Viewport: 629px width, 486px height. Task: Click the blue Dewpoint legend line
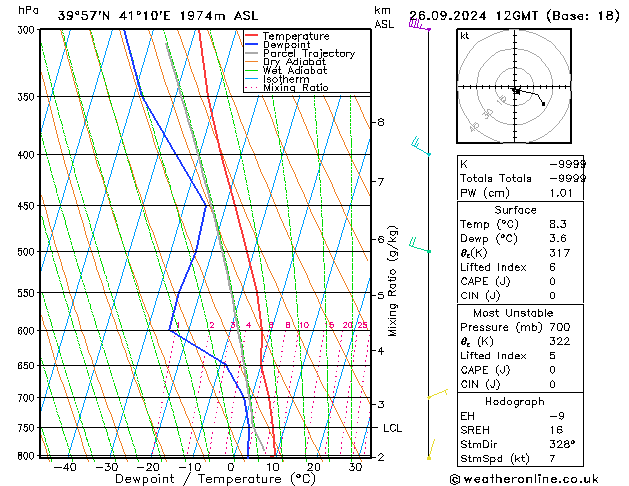(252, 44)
